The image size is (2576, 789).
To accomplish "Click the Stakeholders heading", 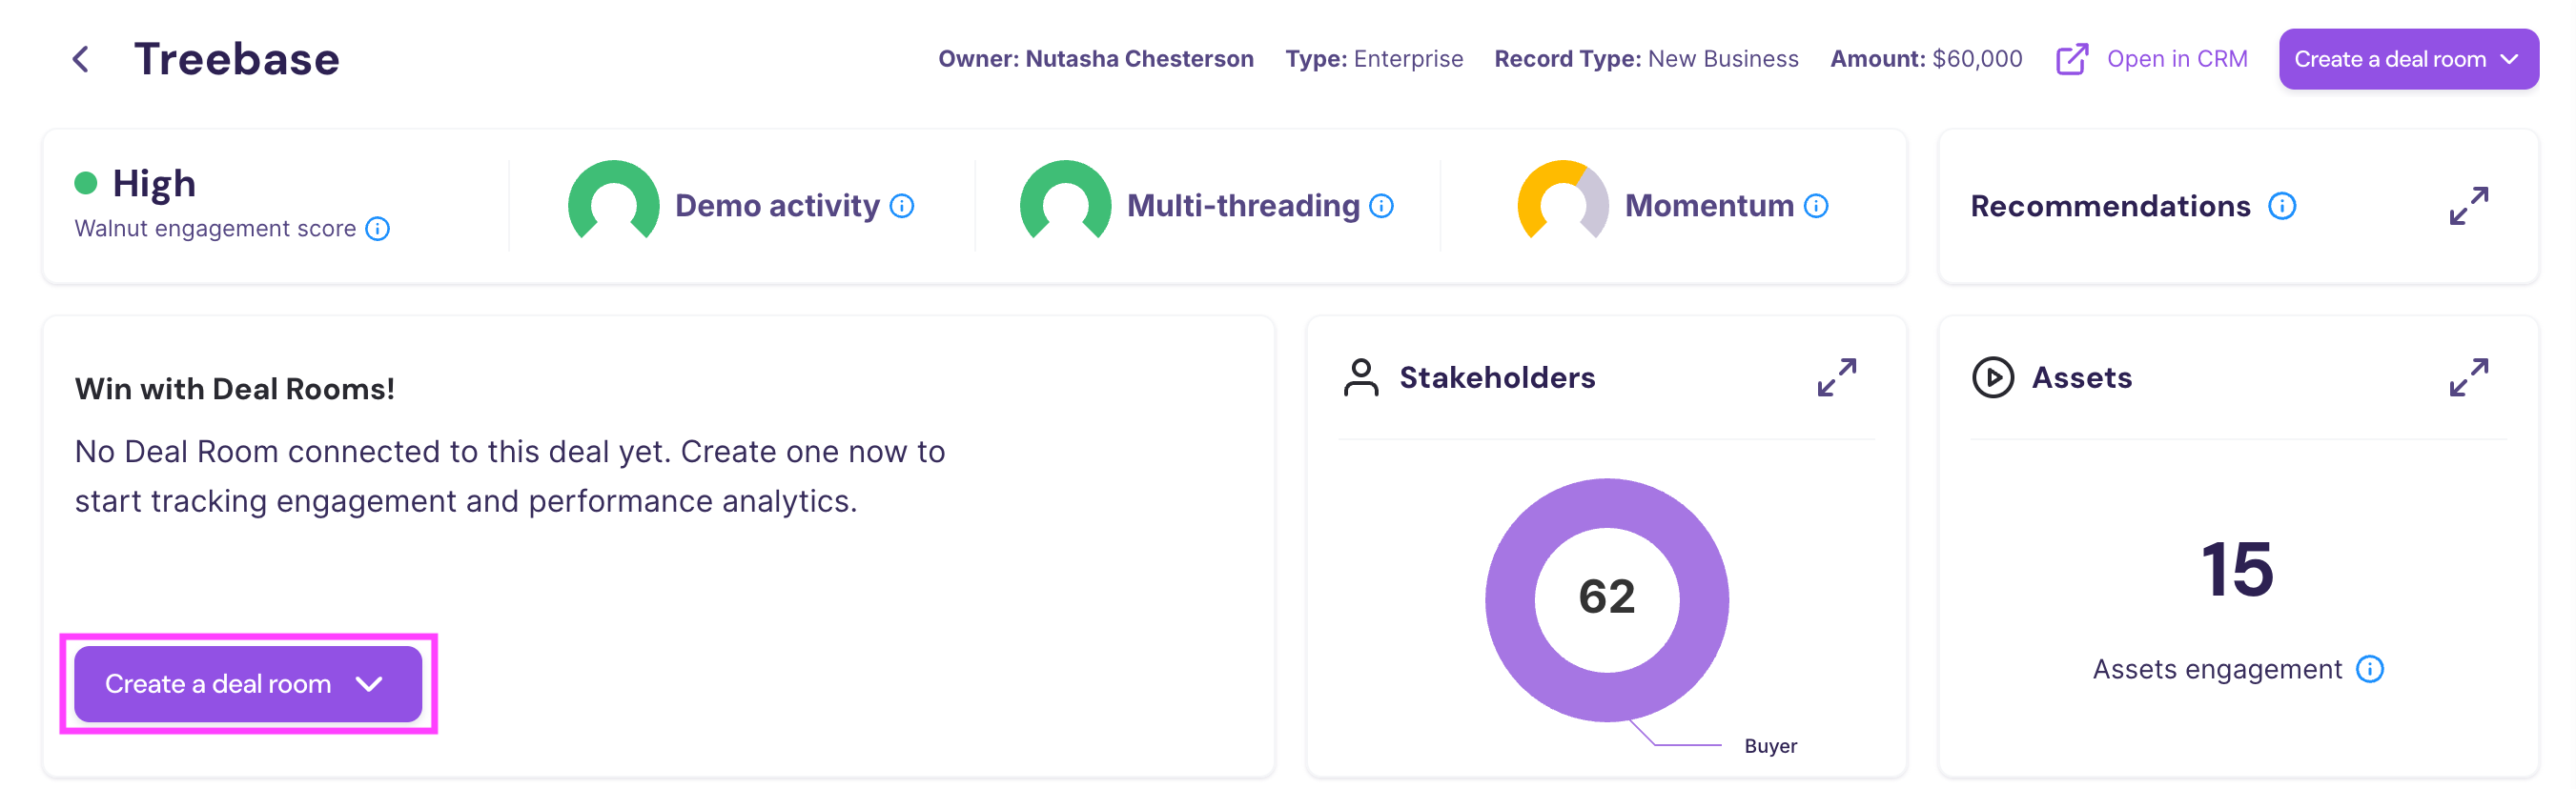I will coord(1497,377).
